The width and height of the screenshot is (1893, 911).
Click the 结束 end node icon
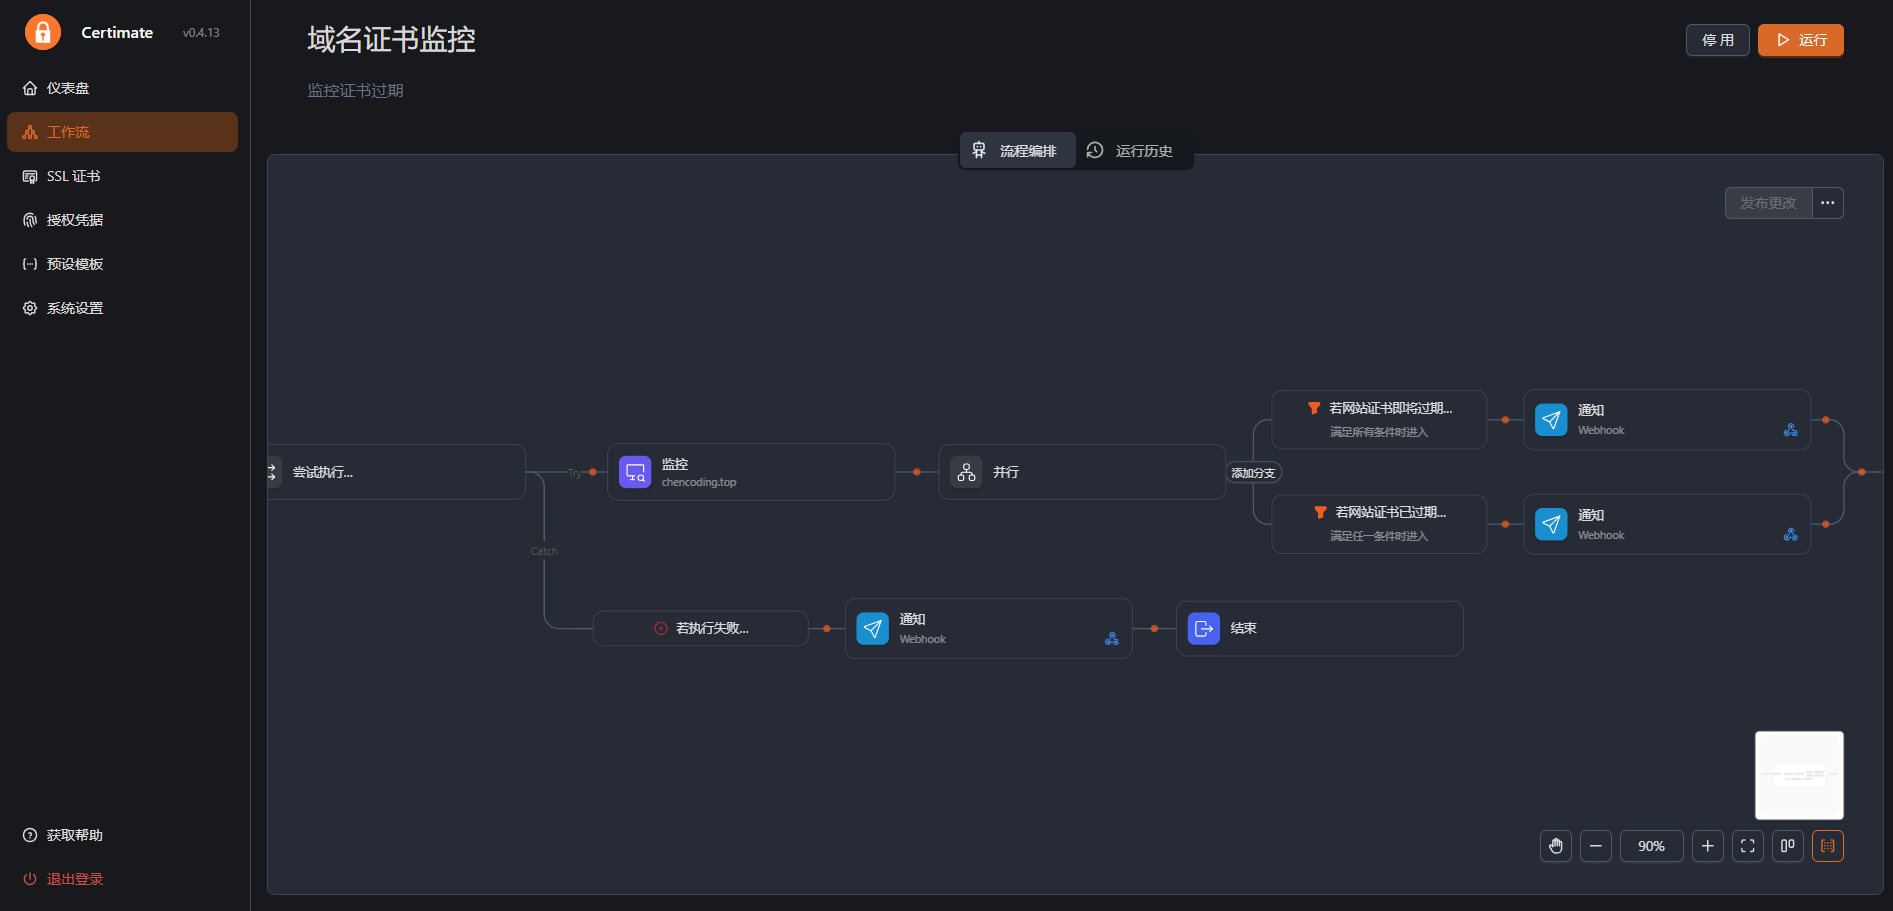tap(1203, 629)
